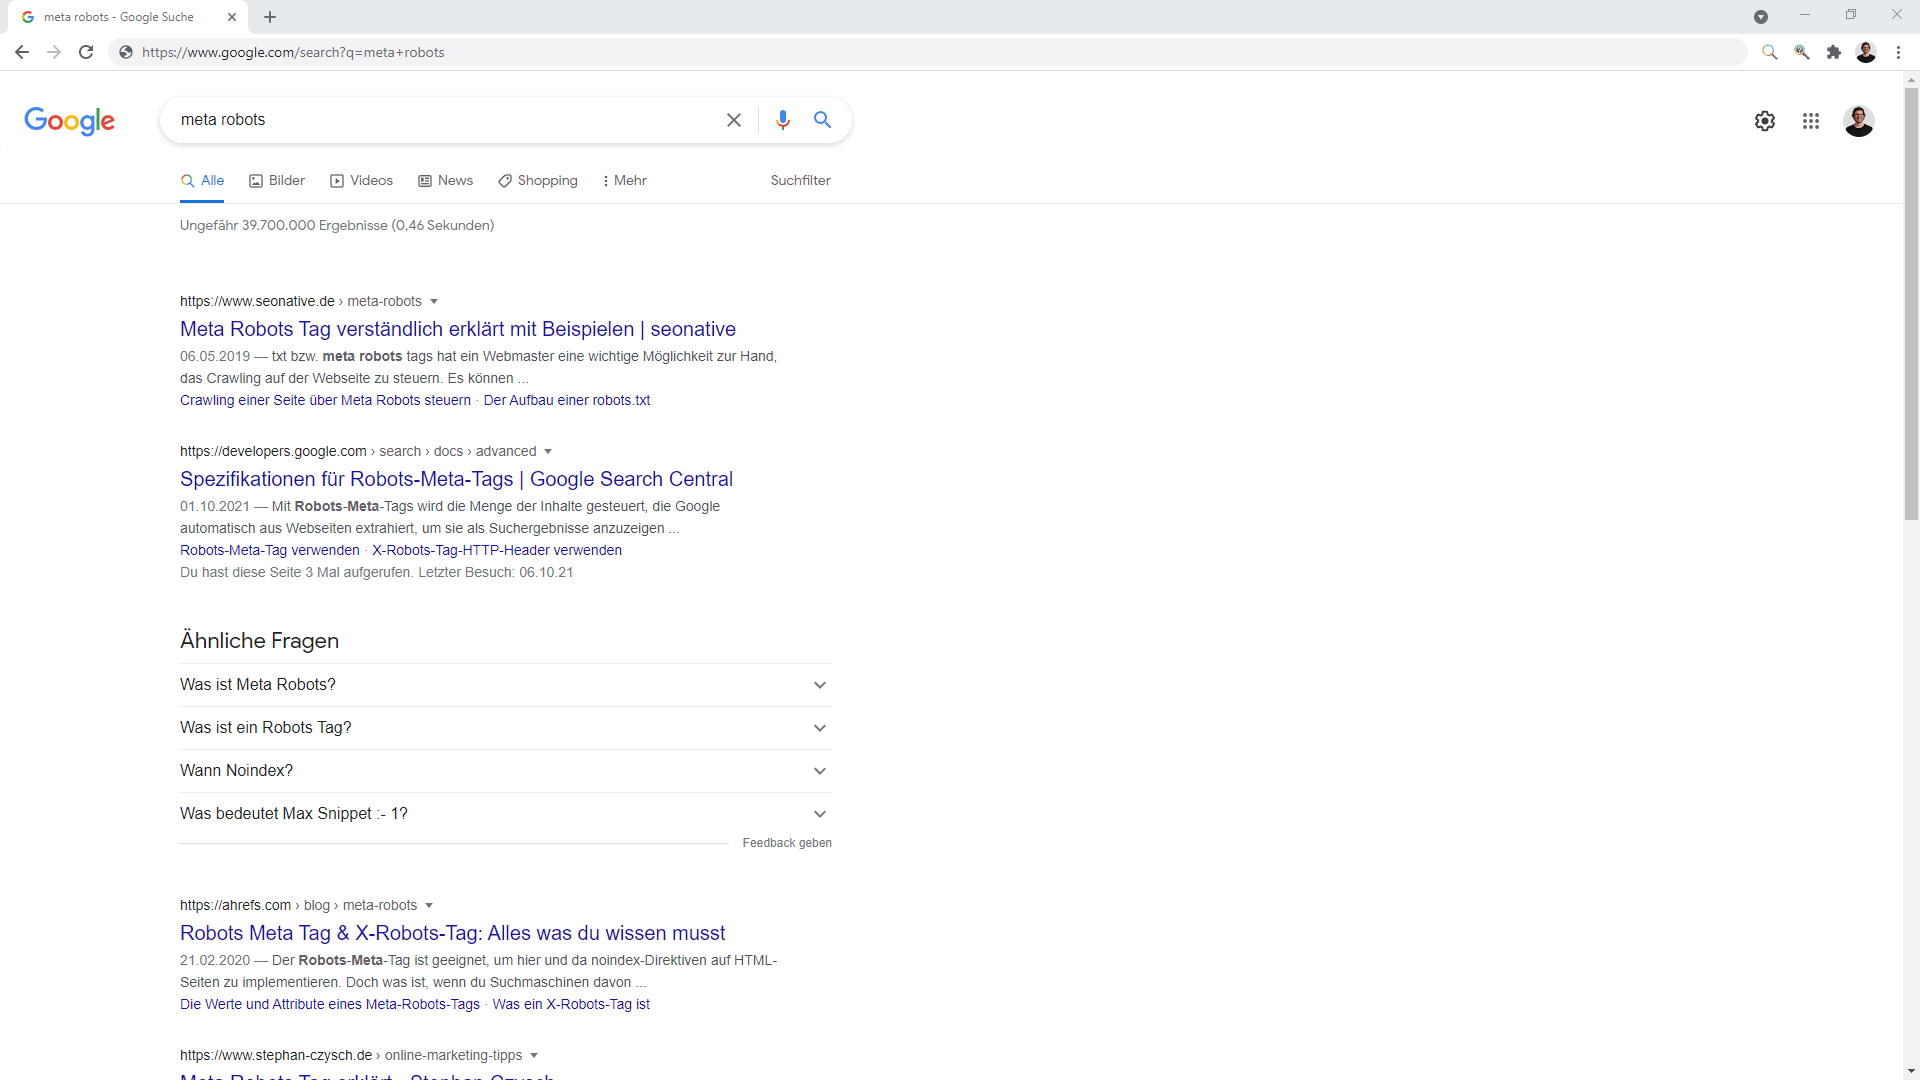Image resolution: width=1920 pixels, height=1080 pixels.
Task: Open 'Robots Meta Tag & X-Robots-Tag' ahrefs result
Action: point(452,933)
